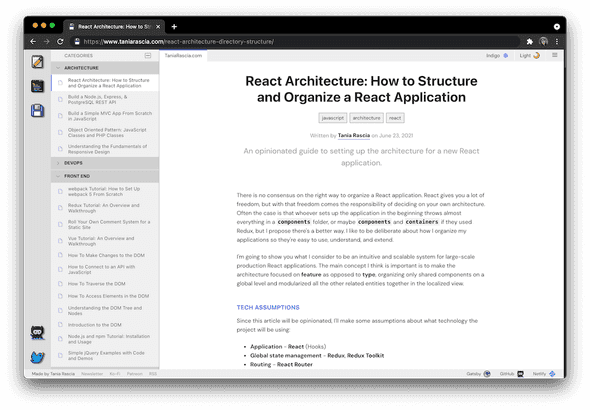The image size is (590, 410).
Task: Open the Ko-Fi footer link
Action: click(115, 374)
